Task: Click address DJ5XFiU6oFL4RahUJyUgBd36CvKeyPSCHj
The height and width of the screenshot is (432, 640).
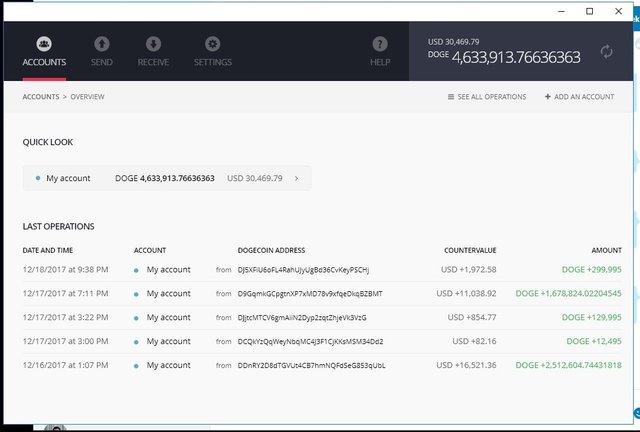Action: coord(303,270)
